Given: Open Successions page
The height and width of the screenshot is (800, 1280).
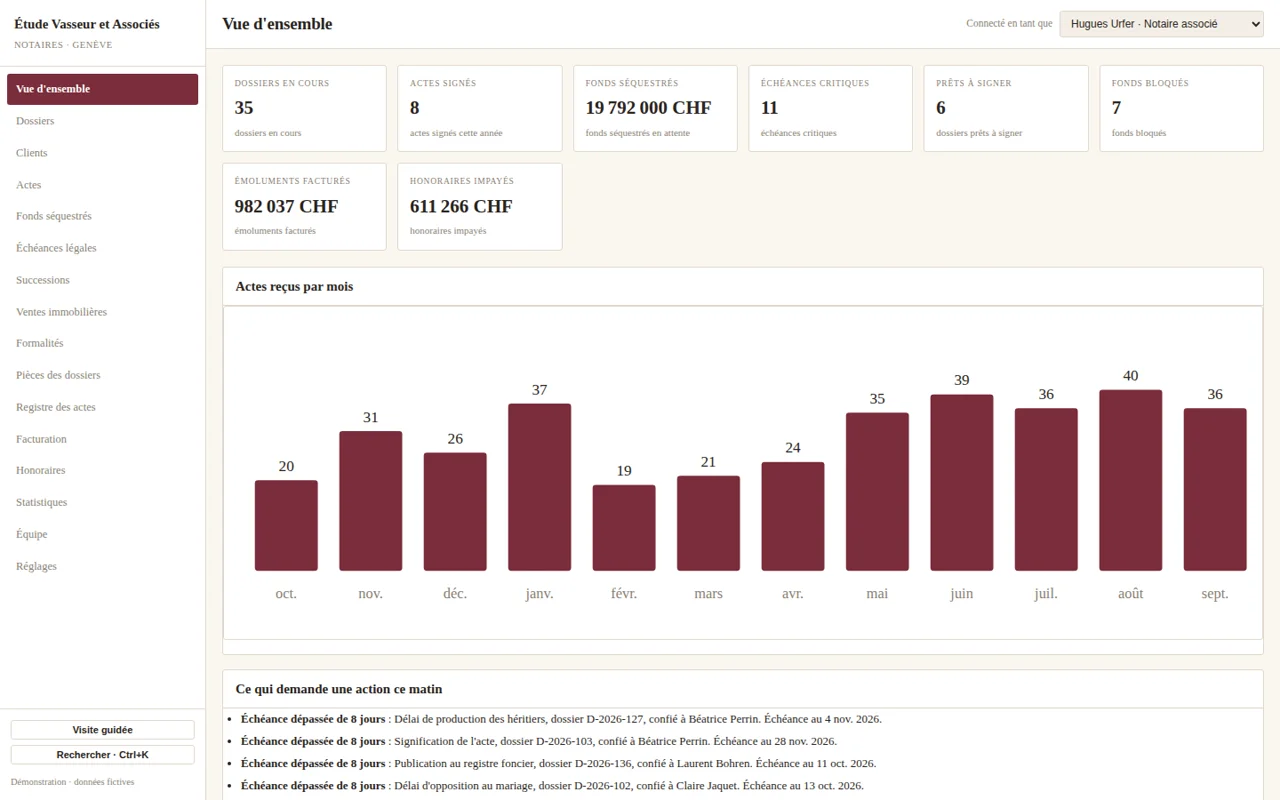Looking at the screenshot, I should coord(102,280).
